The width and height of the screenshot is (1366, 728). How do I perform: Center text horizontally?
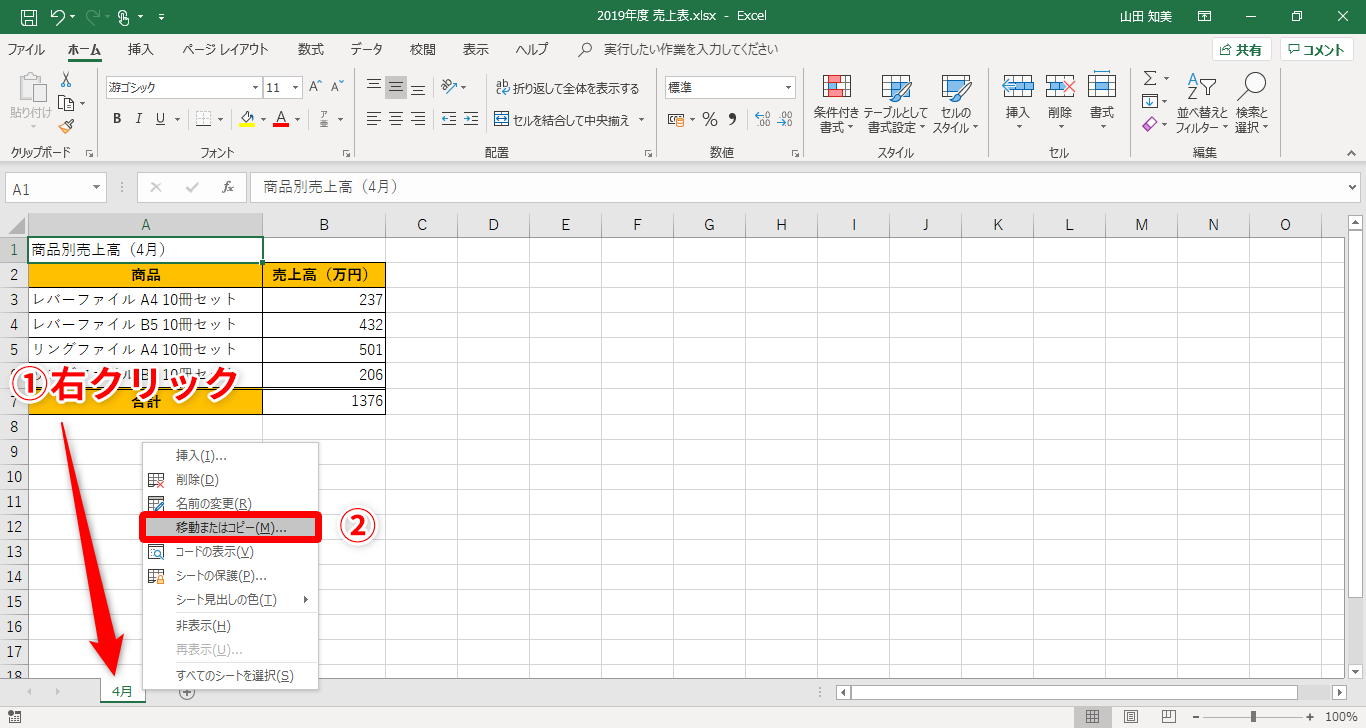(396, 119)
